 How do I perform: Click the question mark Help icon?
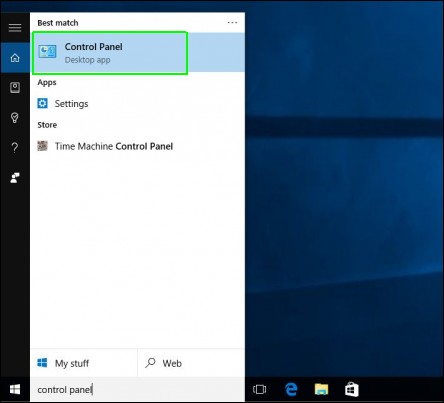(15, 147)
